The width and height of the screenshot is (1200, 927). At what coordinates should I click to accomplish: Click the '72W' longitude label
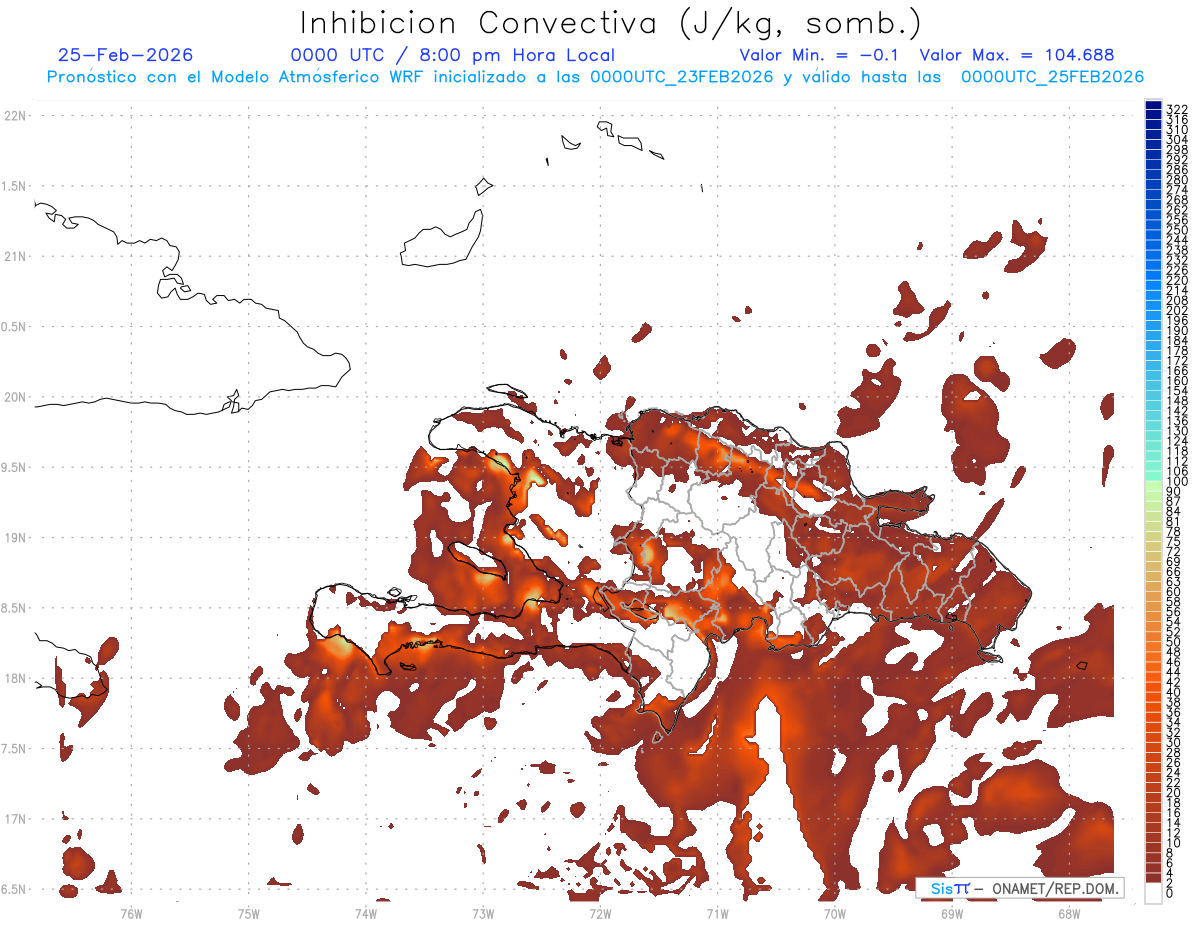(600, 913)
